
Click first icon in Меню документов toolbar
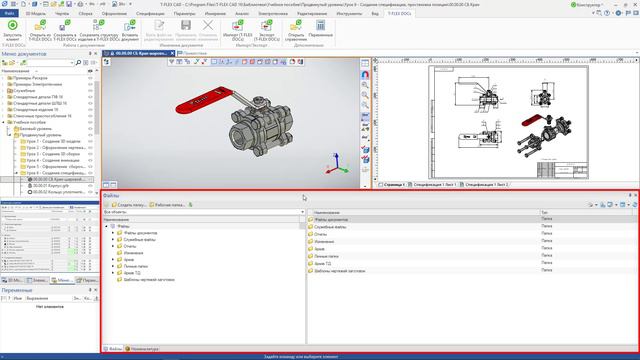click(x=5, y=62)
